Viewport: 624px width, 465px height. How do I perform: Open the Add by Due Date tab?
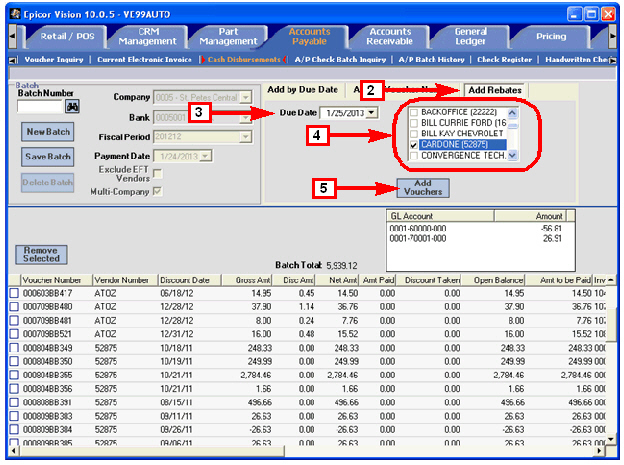coord(302,90)
